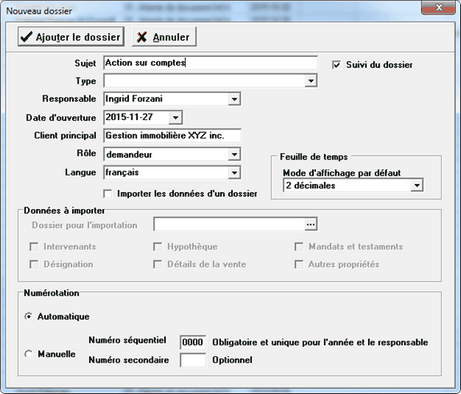Click the 'demandeur' role value

129,154
